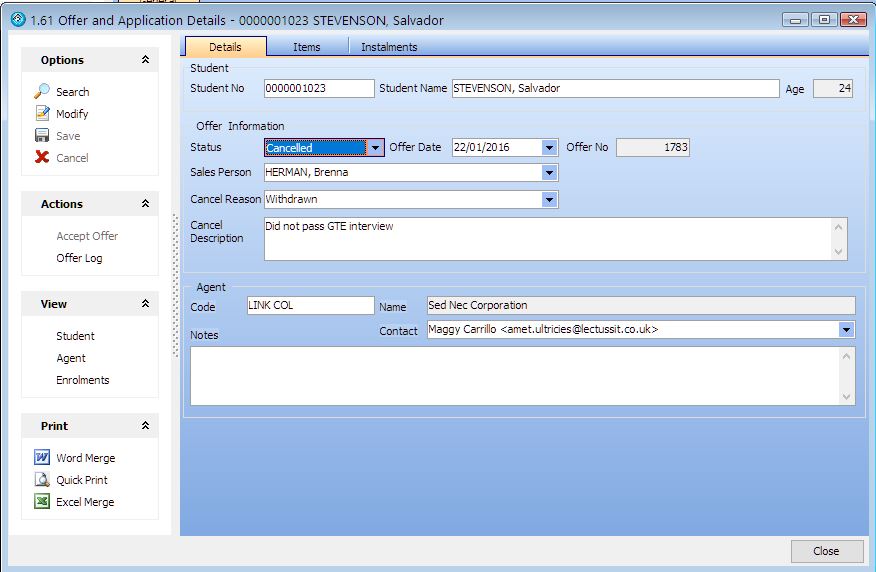Open the Offer Log link
The height and width of the screenshot is (572, 876).
[x=79, y=258]
